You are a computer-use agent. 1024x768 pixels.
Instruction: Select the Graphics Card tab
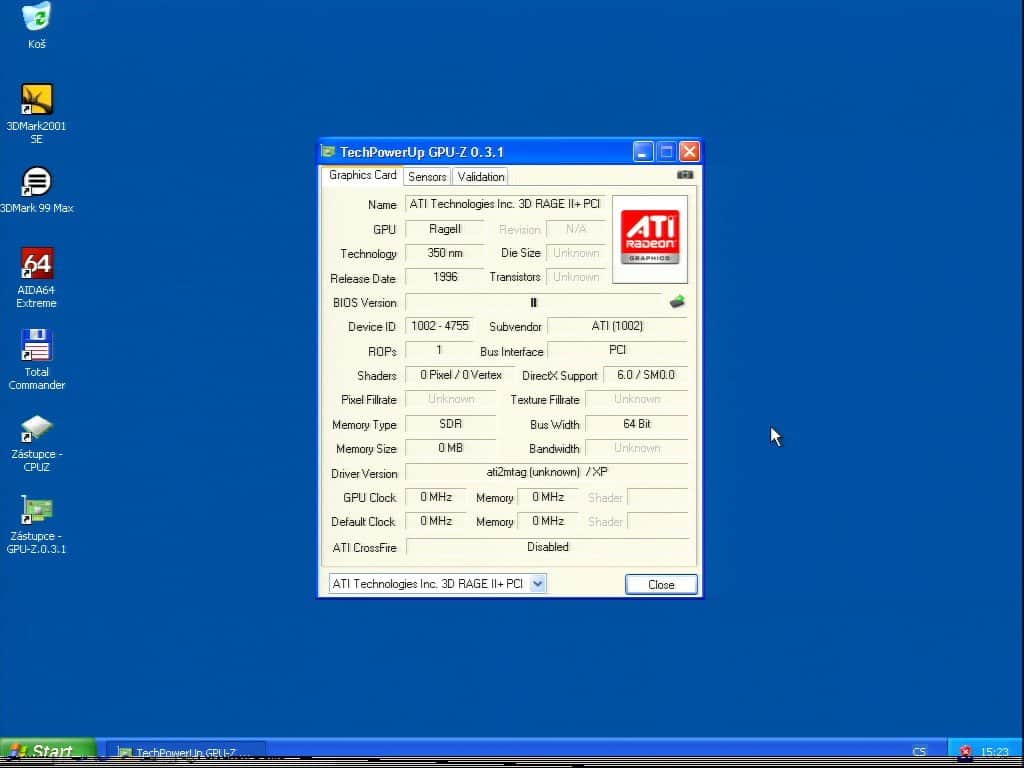[362, 176]
